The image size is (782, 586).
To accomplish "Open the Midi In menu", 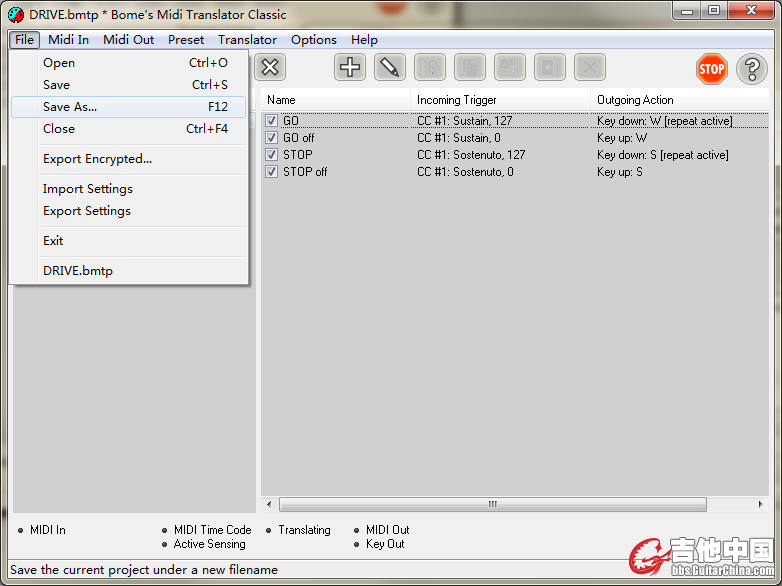I will 68,40.
